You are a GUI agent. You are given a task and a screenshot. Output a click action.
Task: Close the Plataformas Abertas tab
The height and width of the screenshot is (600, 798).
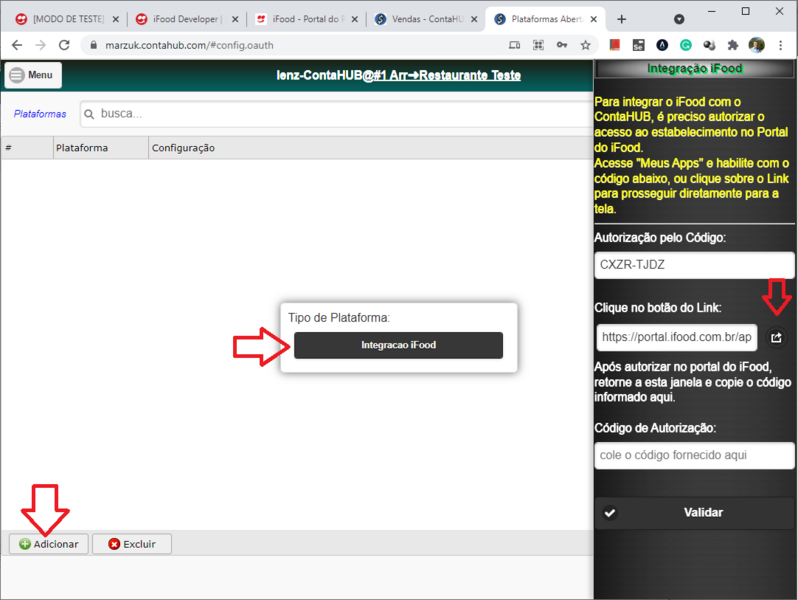click(593, 19)
